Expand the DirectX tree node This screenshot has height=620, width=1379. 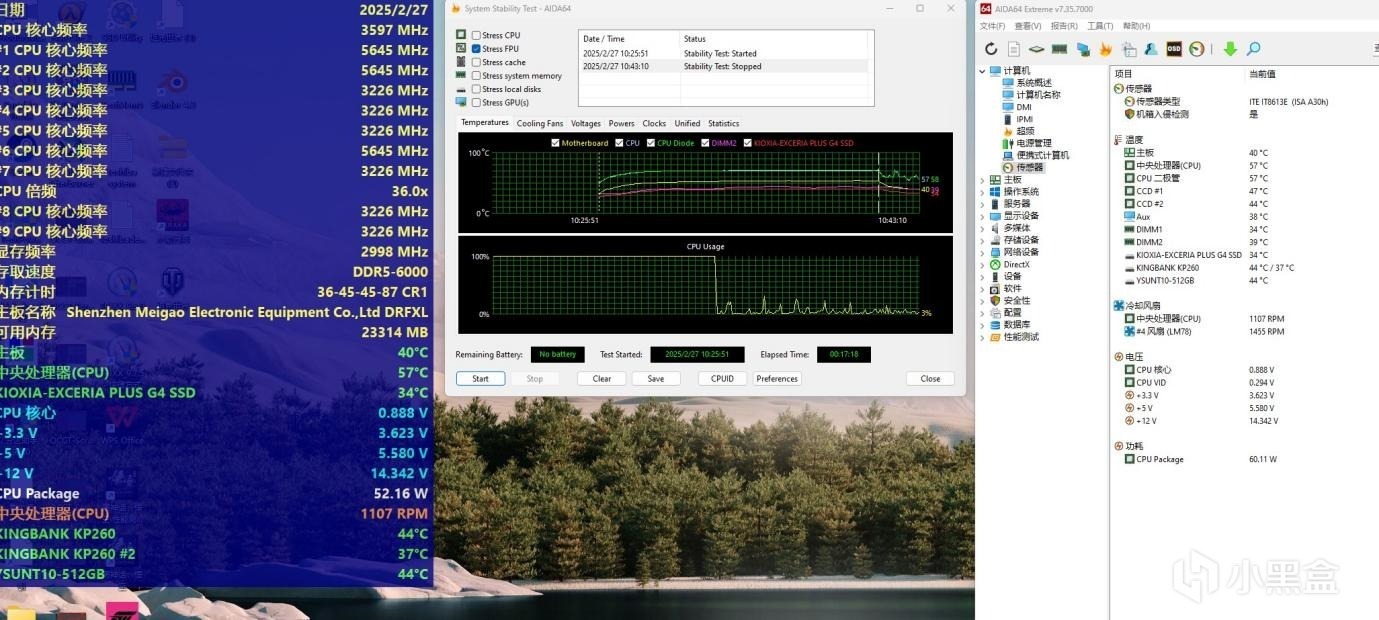pyautogui.click(x=982, y=264)
